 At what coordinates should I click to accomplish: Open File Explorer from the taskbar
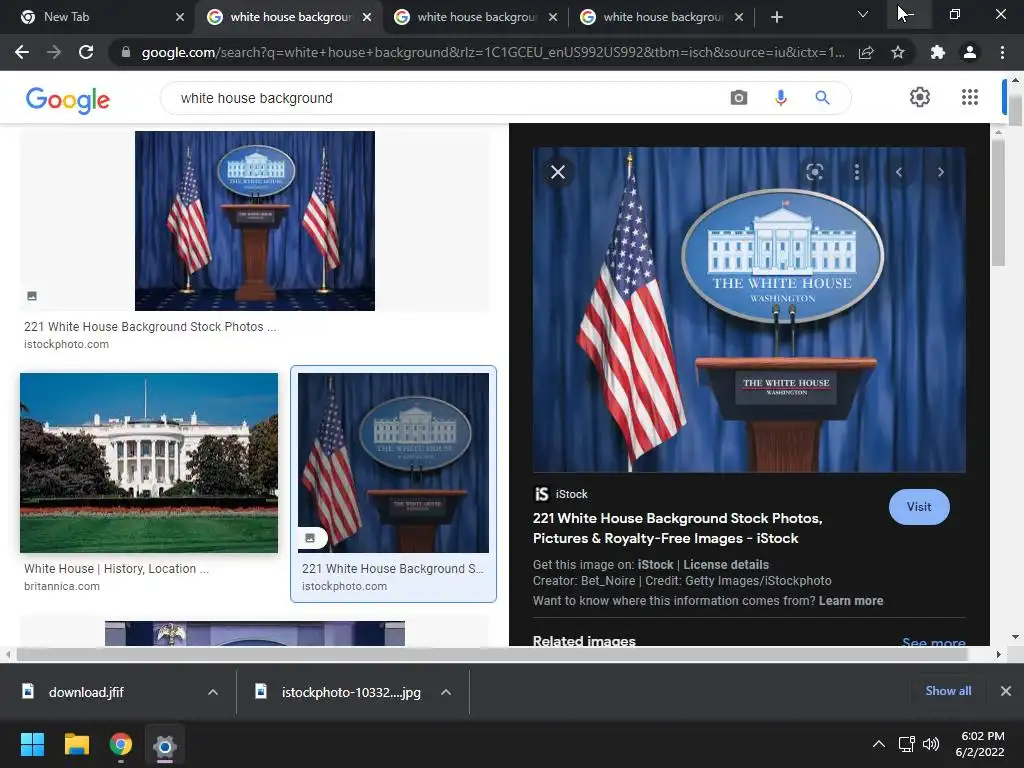point(76,744)
